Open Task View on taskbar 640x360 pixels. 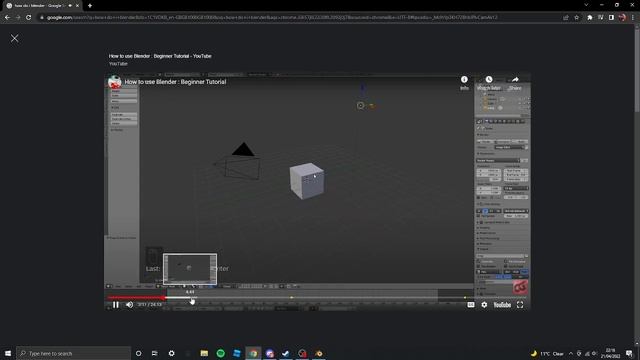[155, 353]
